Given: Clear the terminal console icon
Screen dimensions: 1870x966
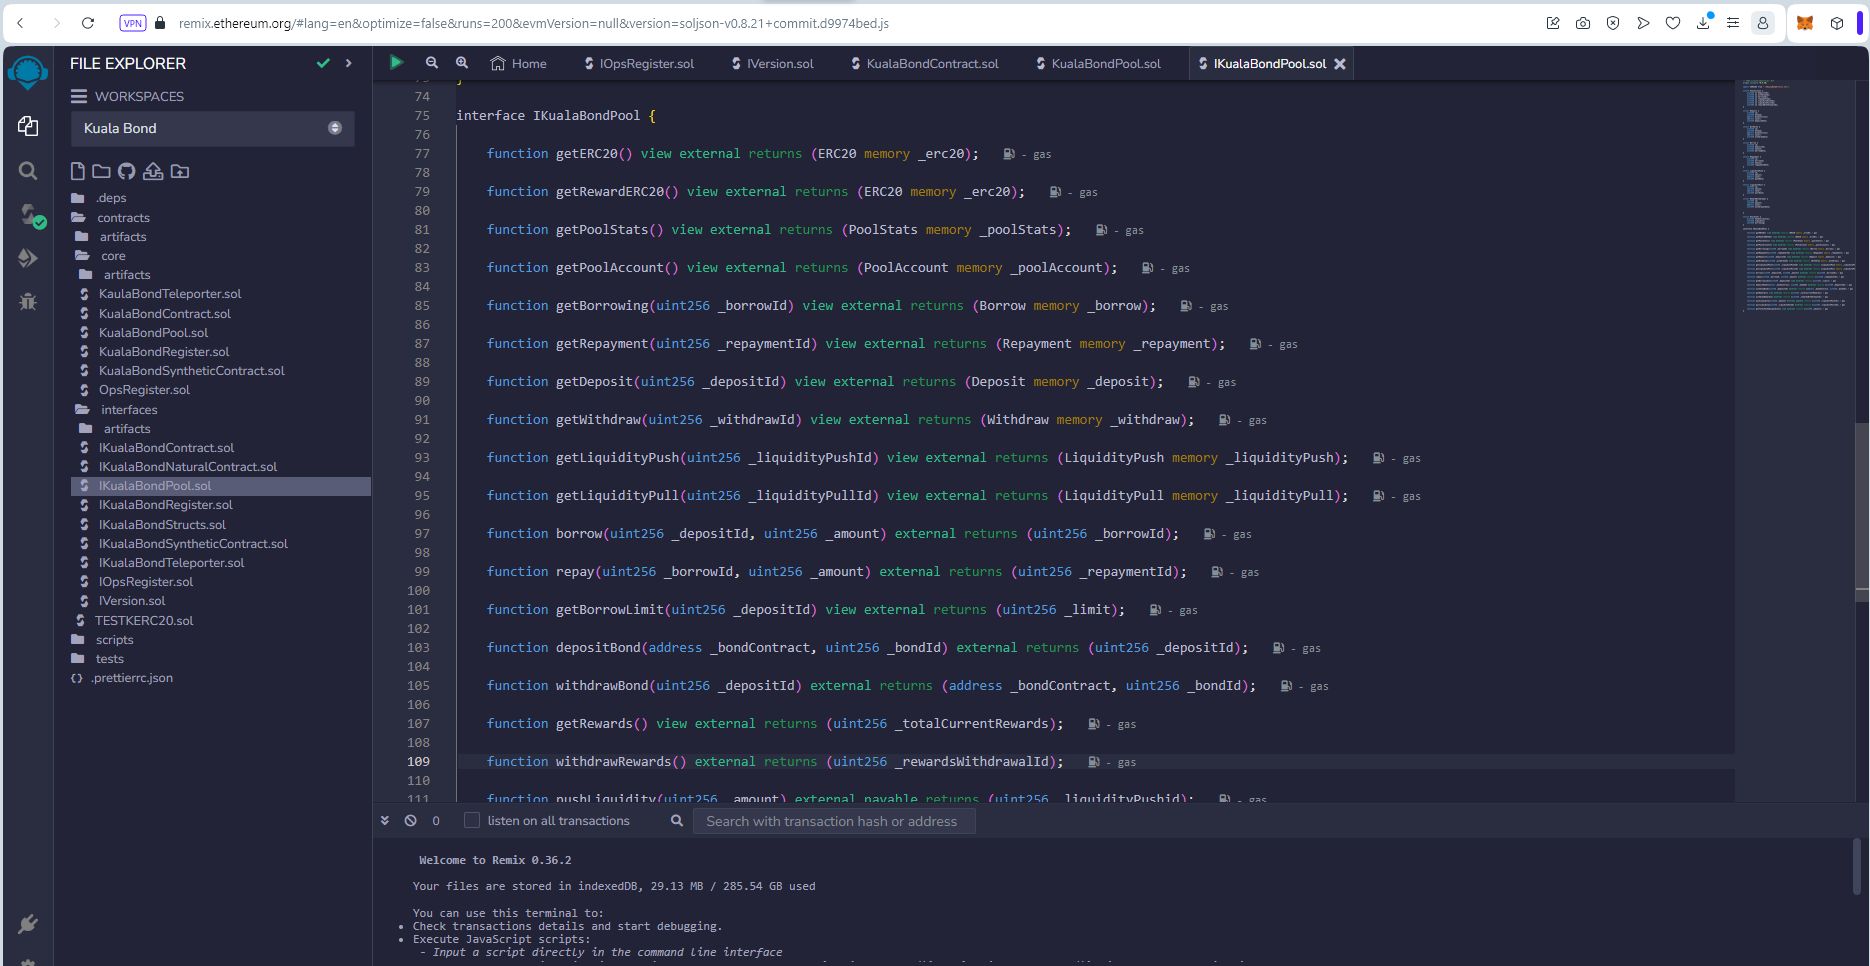Looking at the screenshot, I should tap(410, 820).
